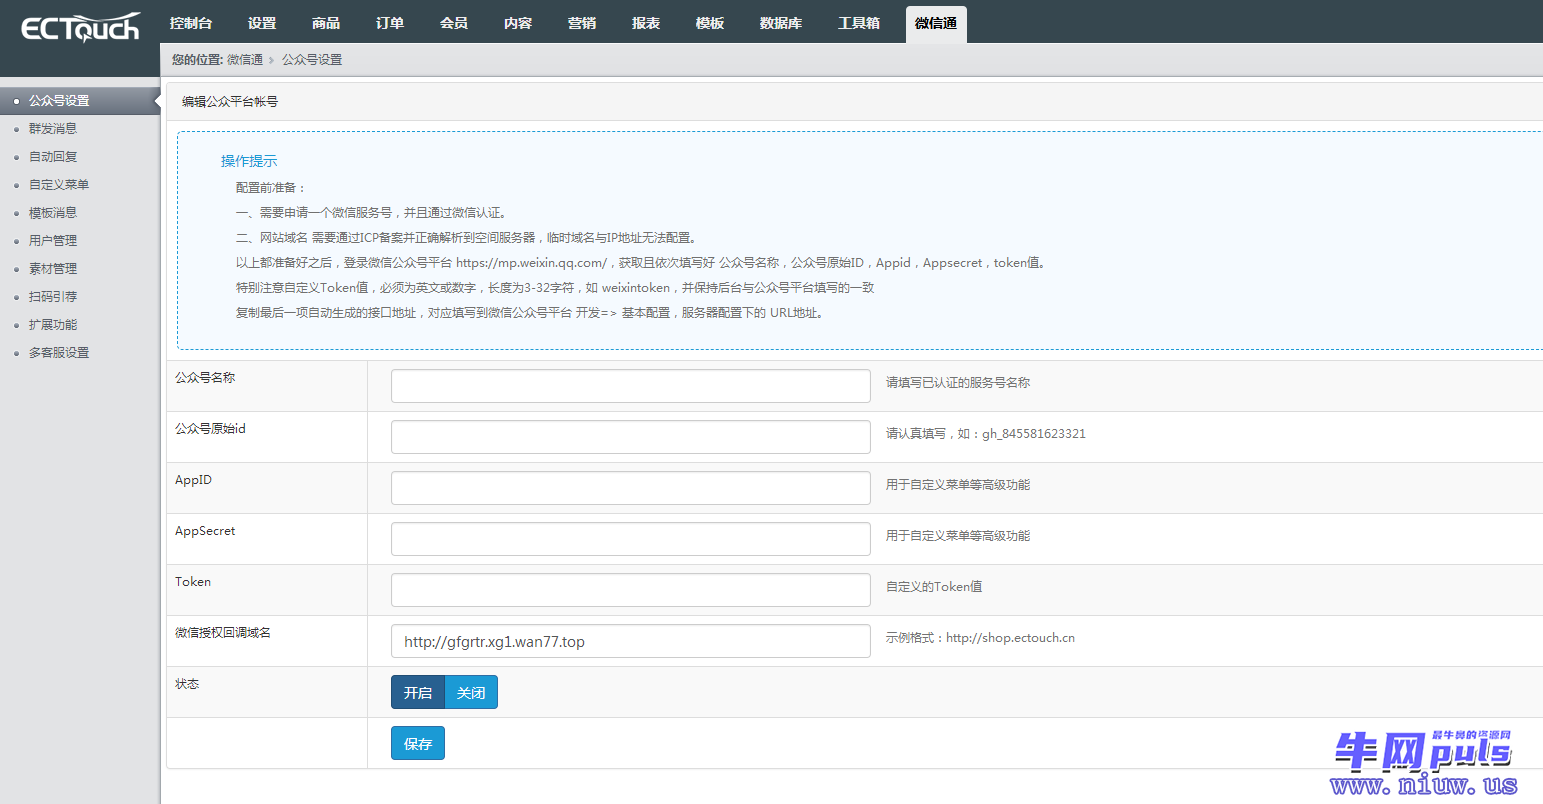Focus the Token input field

631,590
